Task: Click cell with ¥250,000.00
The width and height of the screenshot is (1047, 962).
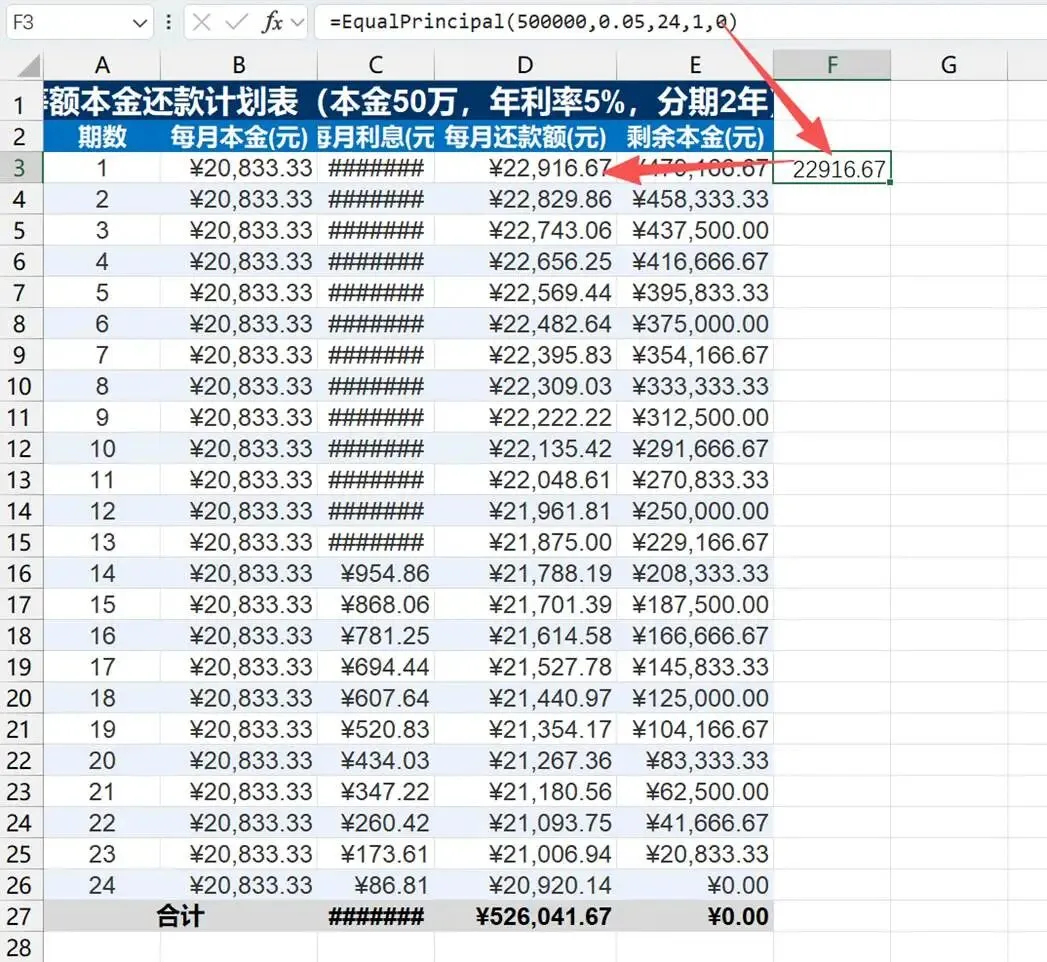Action: 694,511
